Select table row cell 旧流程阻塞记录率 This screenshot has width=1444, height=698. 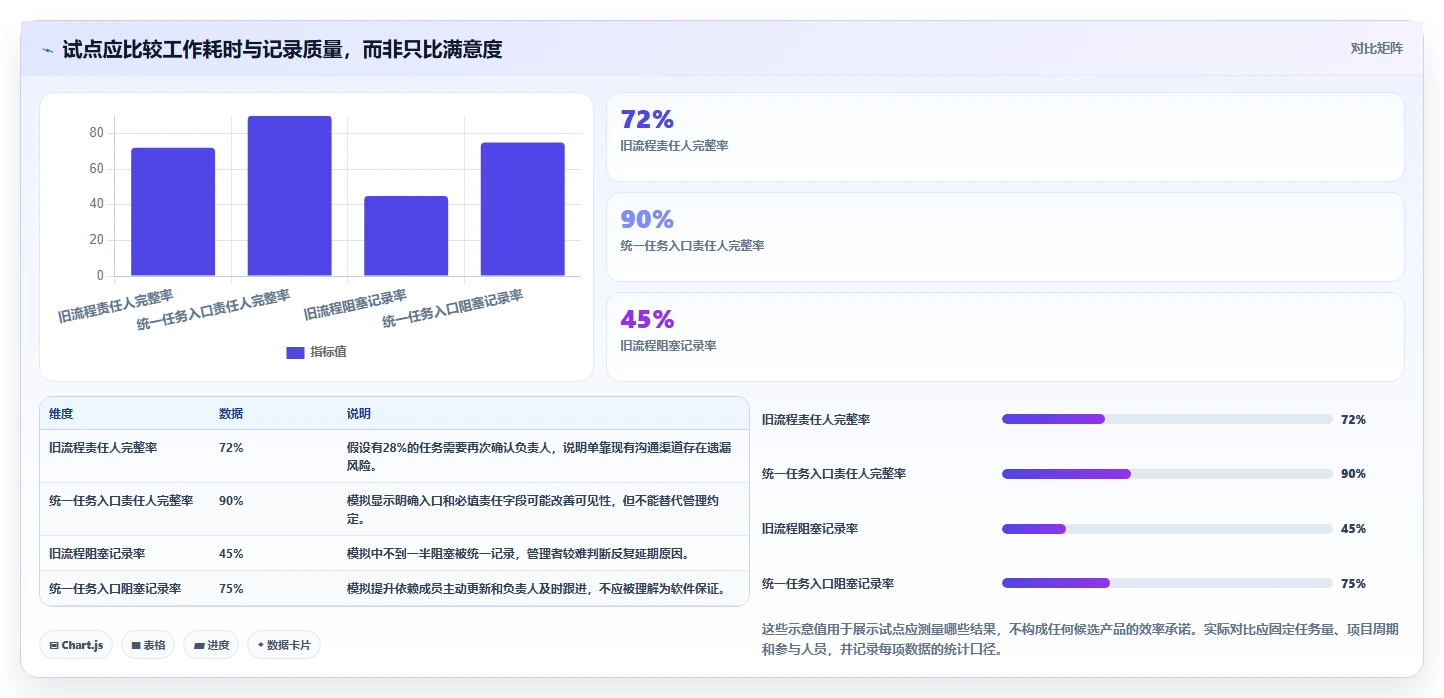click(97, 553)
